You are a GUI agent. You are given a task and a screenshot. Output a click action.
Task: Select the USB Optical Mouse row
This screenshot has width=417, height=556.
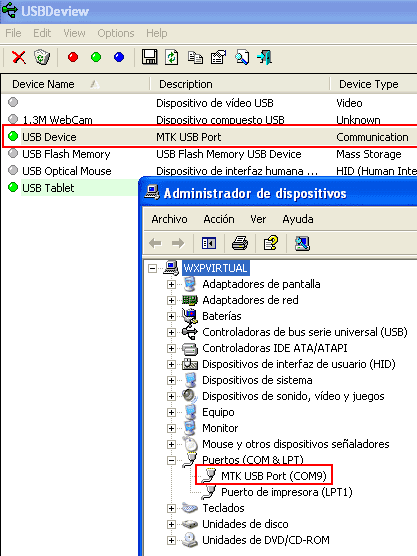click(x=210, y=171)
